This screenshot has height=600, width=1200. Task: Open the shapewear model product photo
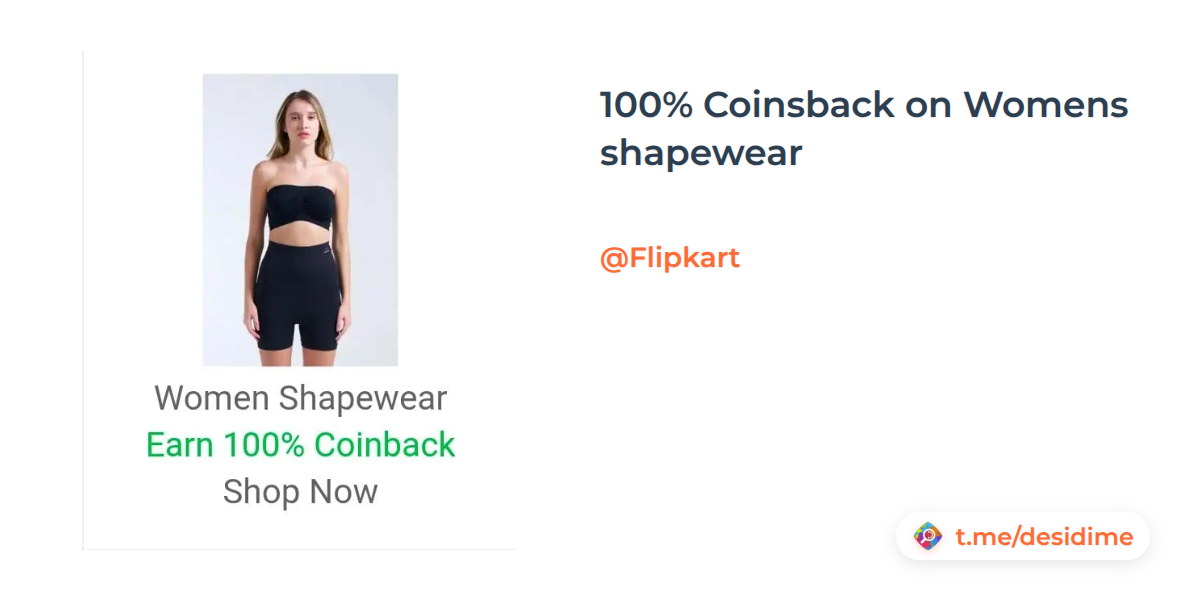pyautogui.click(x=300, y=219)
